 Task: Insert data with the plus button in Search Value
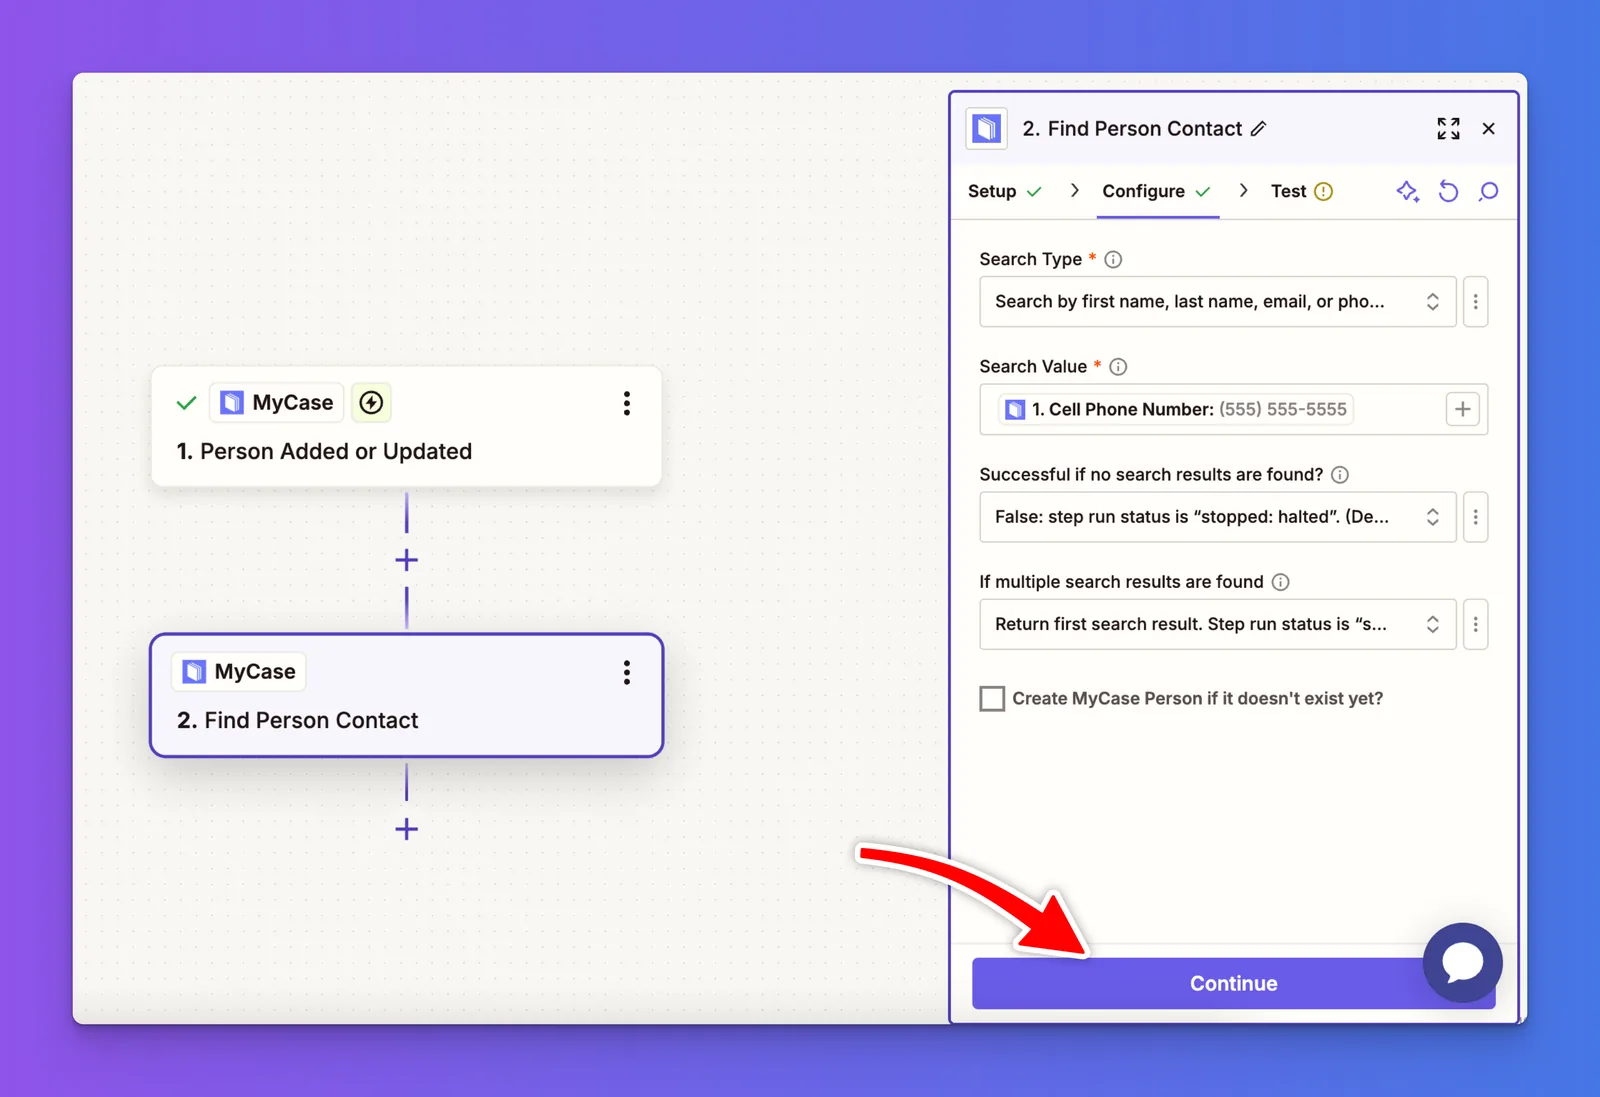point(1462,409)
